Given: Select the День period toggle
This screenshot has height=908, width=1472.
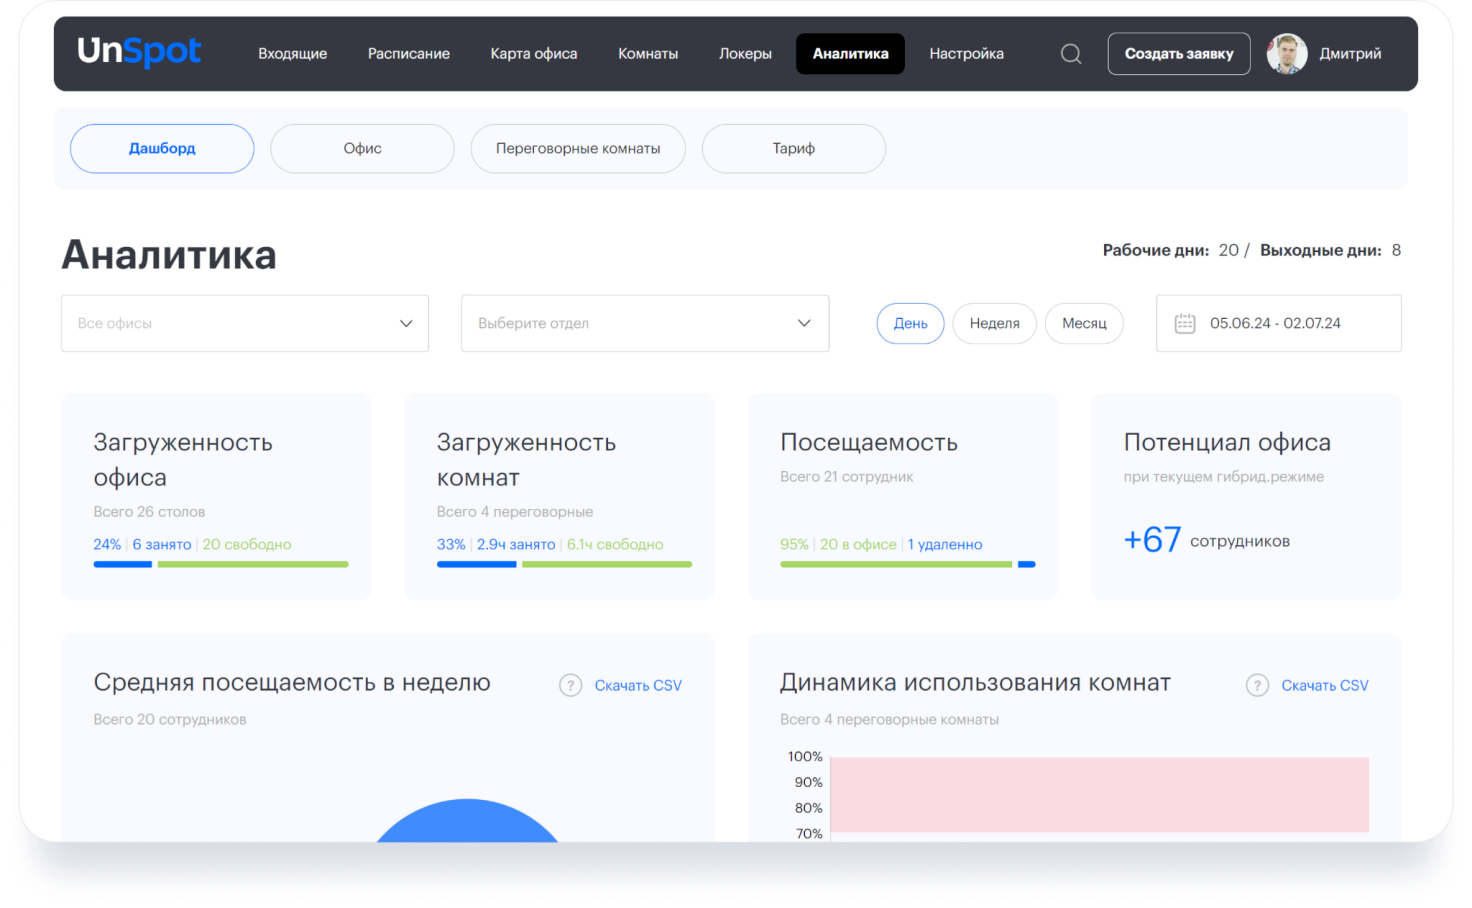Looking at the screenshot, I should 910,323.
